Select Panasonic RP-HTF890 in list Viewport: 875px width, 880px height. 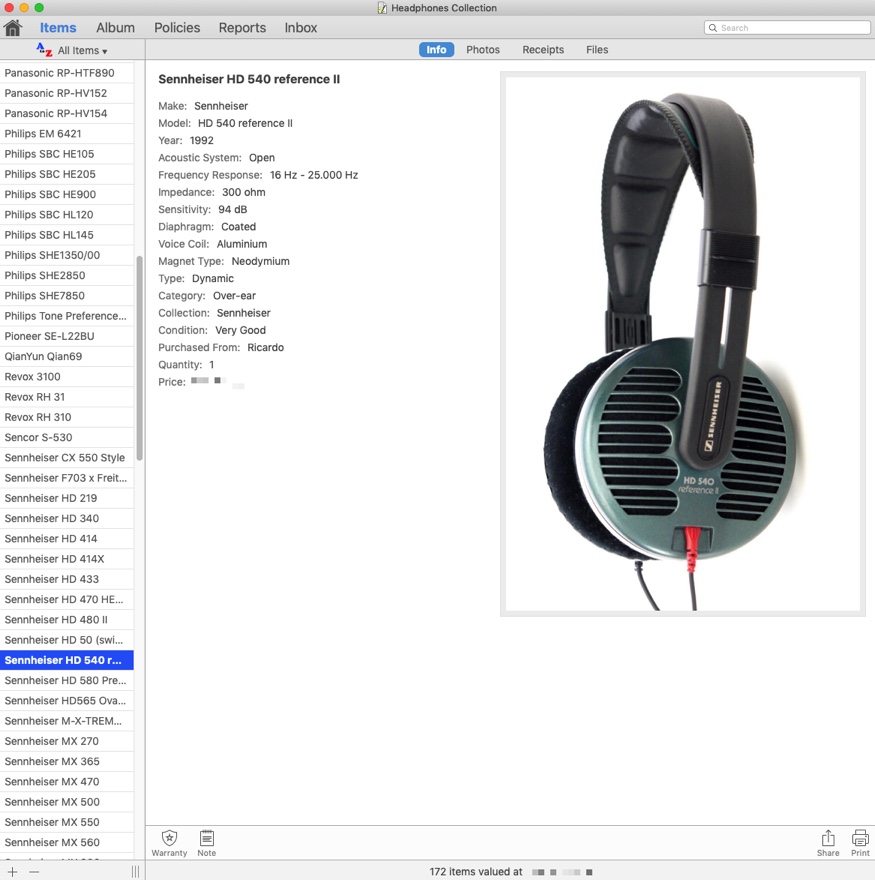[x=67, y=73]
